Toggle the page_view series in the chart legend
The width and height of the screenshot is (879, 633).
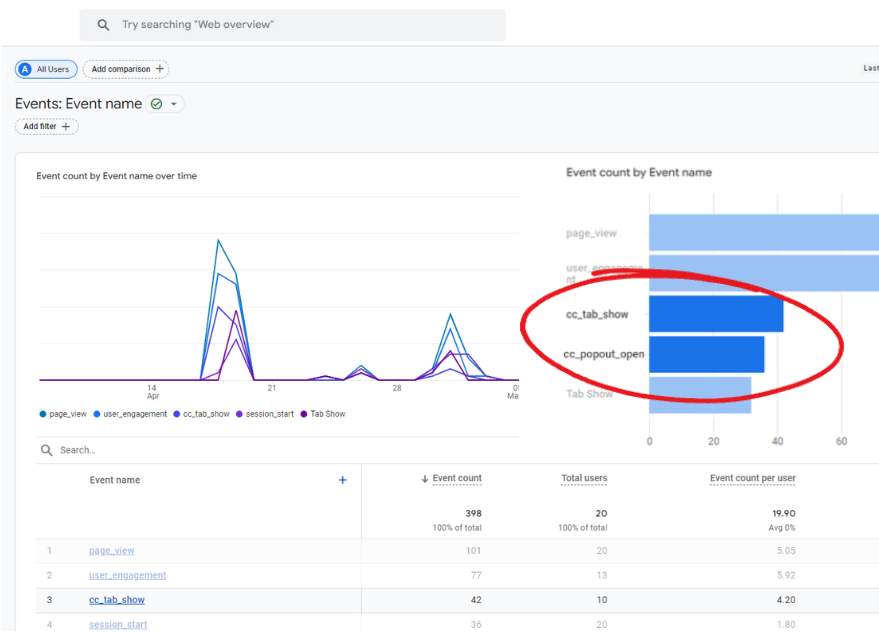[41, 413]
